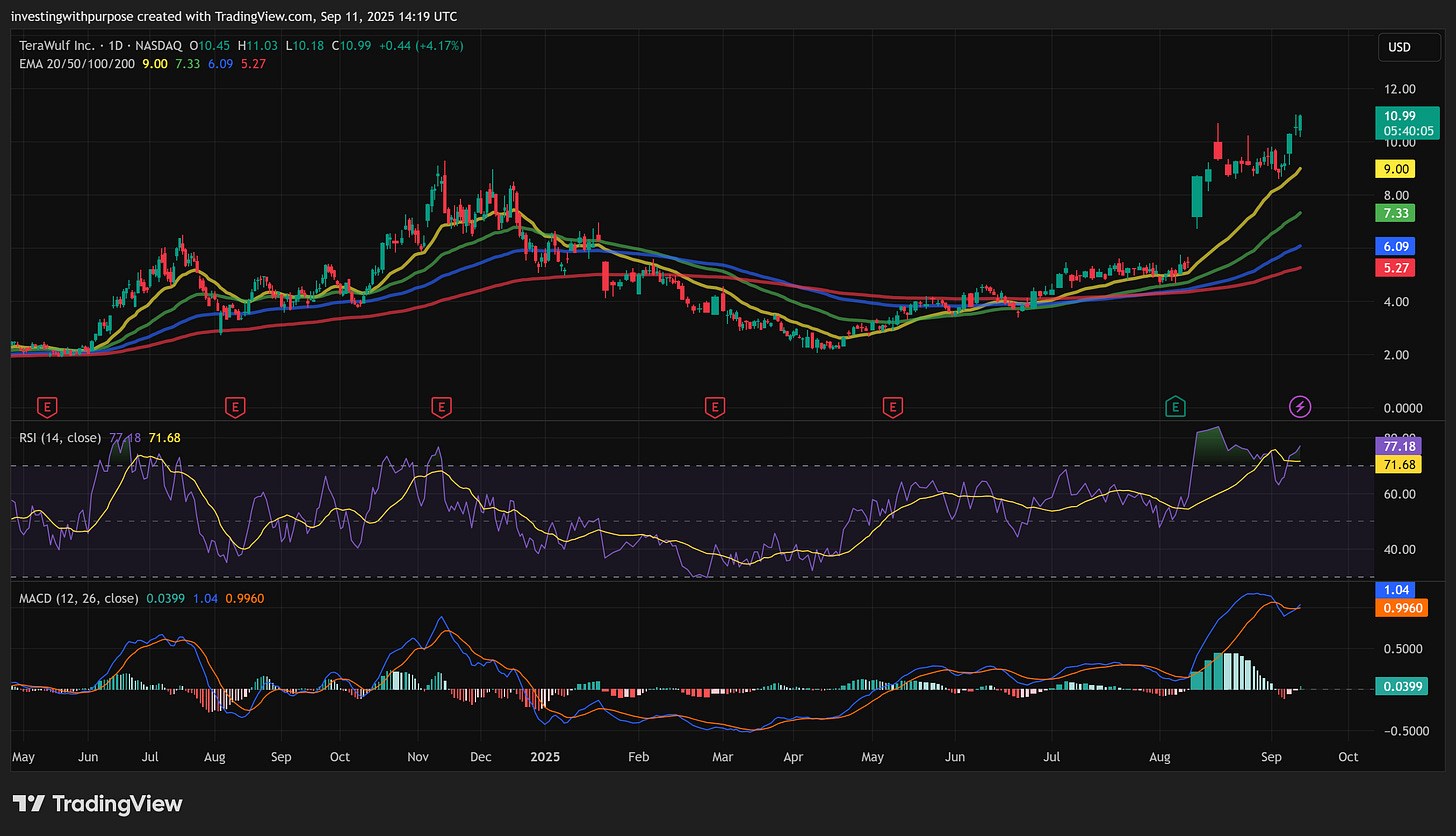
Task: Click the green earnings marker near August 2025
Action: pos(1176,406)
